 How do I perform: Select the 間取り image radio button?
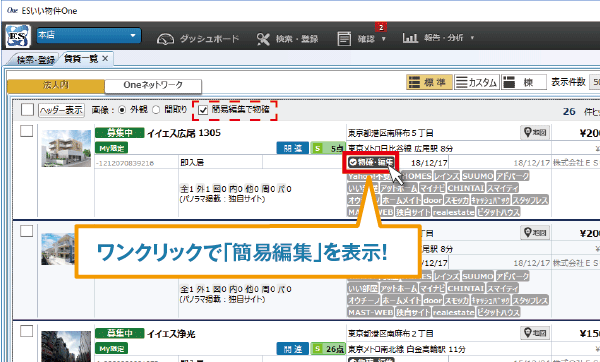pos(156,110)
